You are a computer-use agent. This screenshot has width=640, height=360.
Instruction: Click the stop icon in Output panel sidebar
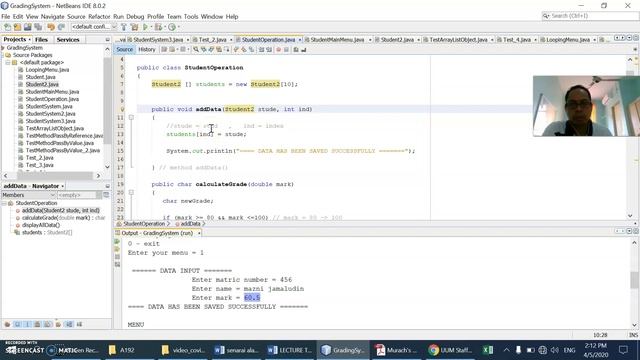pyautogui.click(x=118, y=257)
